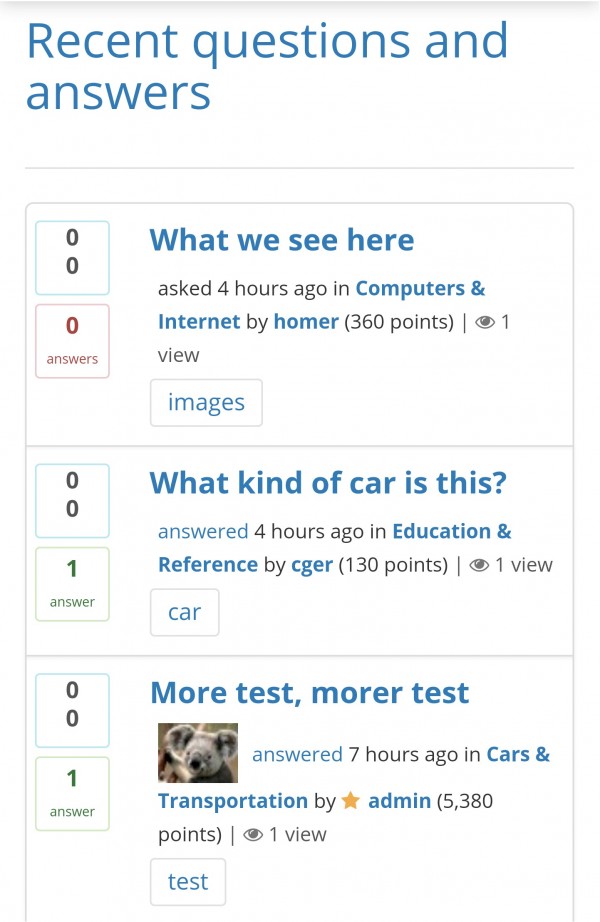Screen dimensions: 600x922
Task: Click the red "0 answers" count box
Action: click(x=72, y=341)
